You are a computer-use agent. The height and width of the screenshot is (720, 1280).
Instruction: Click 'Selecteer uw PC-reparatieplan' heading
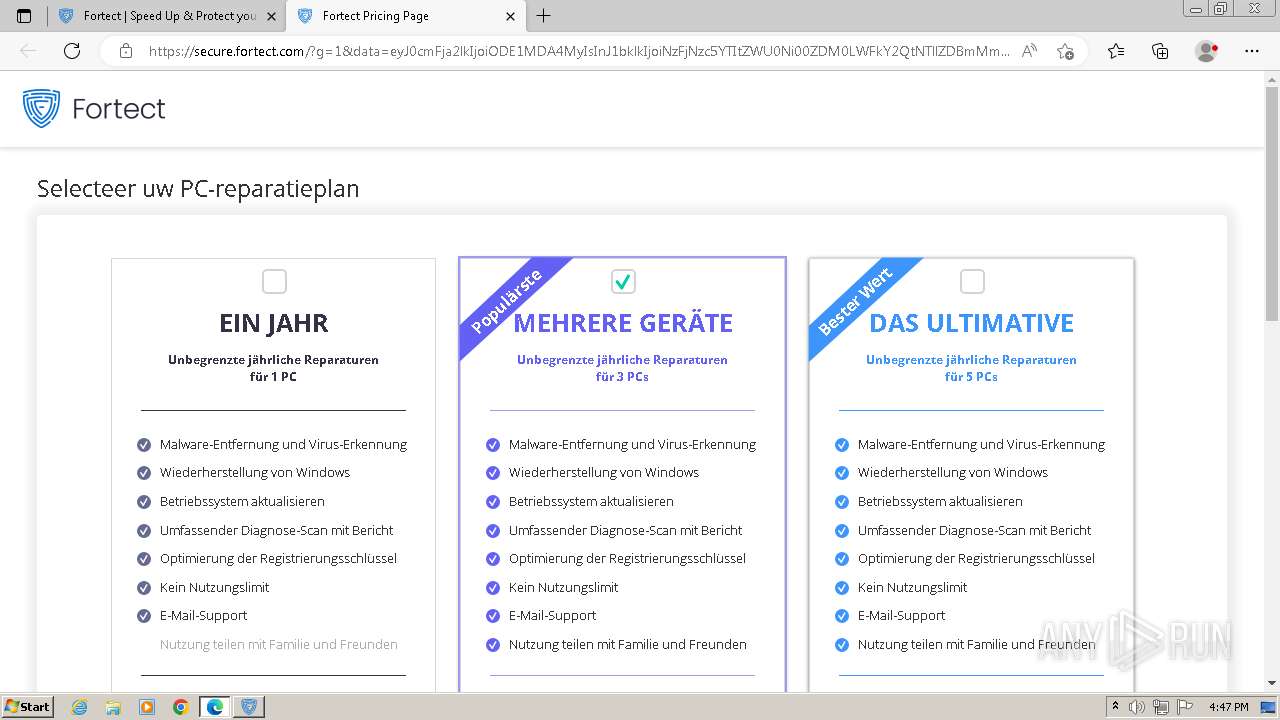point(198,189)
